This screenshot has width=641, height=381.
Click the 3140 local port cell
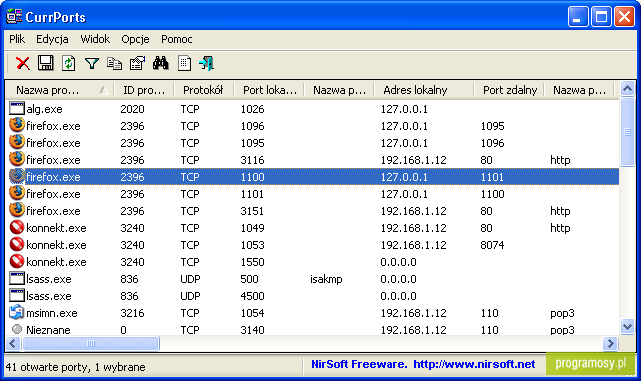(x=252, y=329)
